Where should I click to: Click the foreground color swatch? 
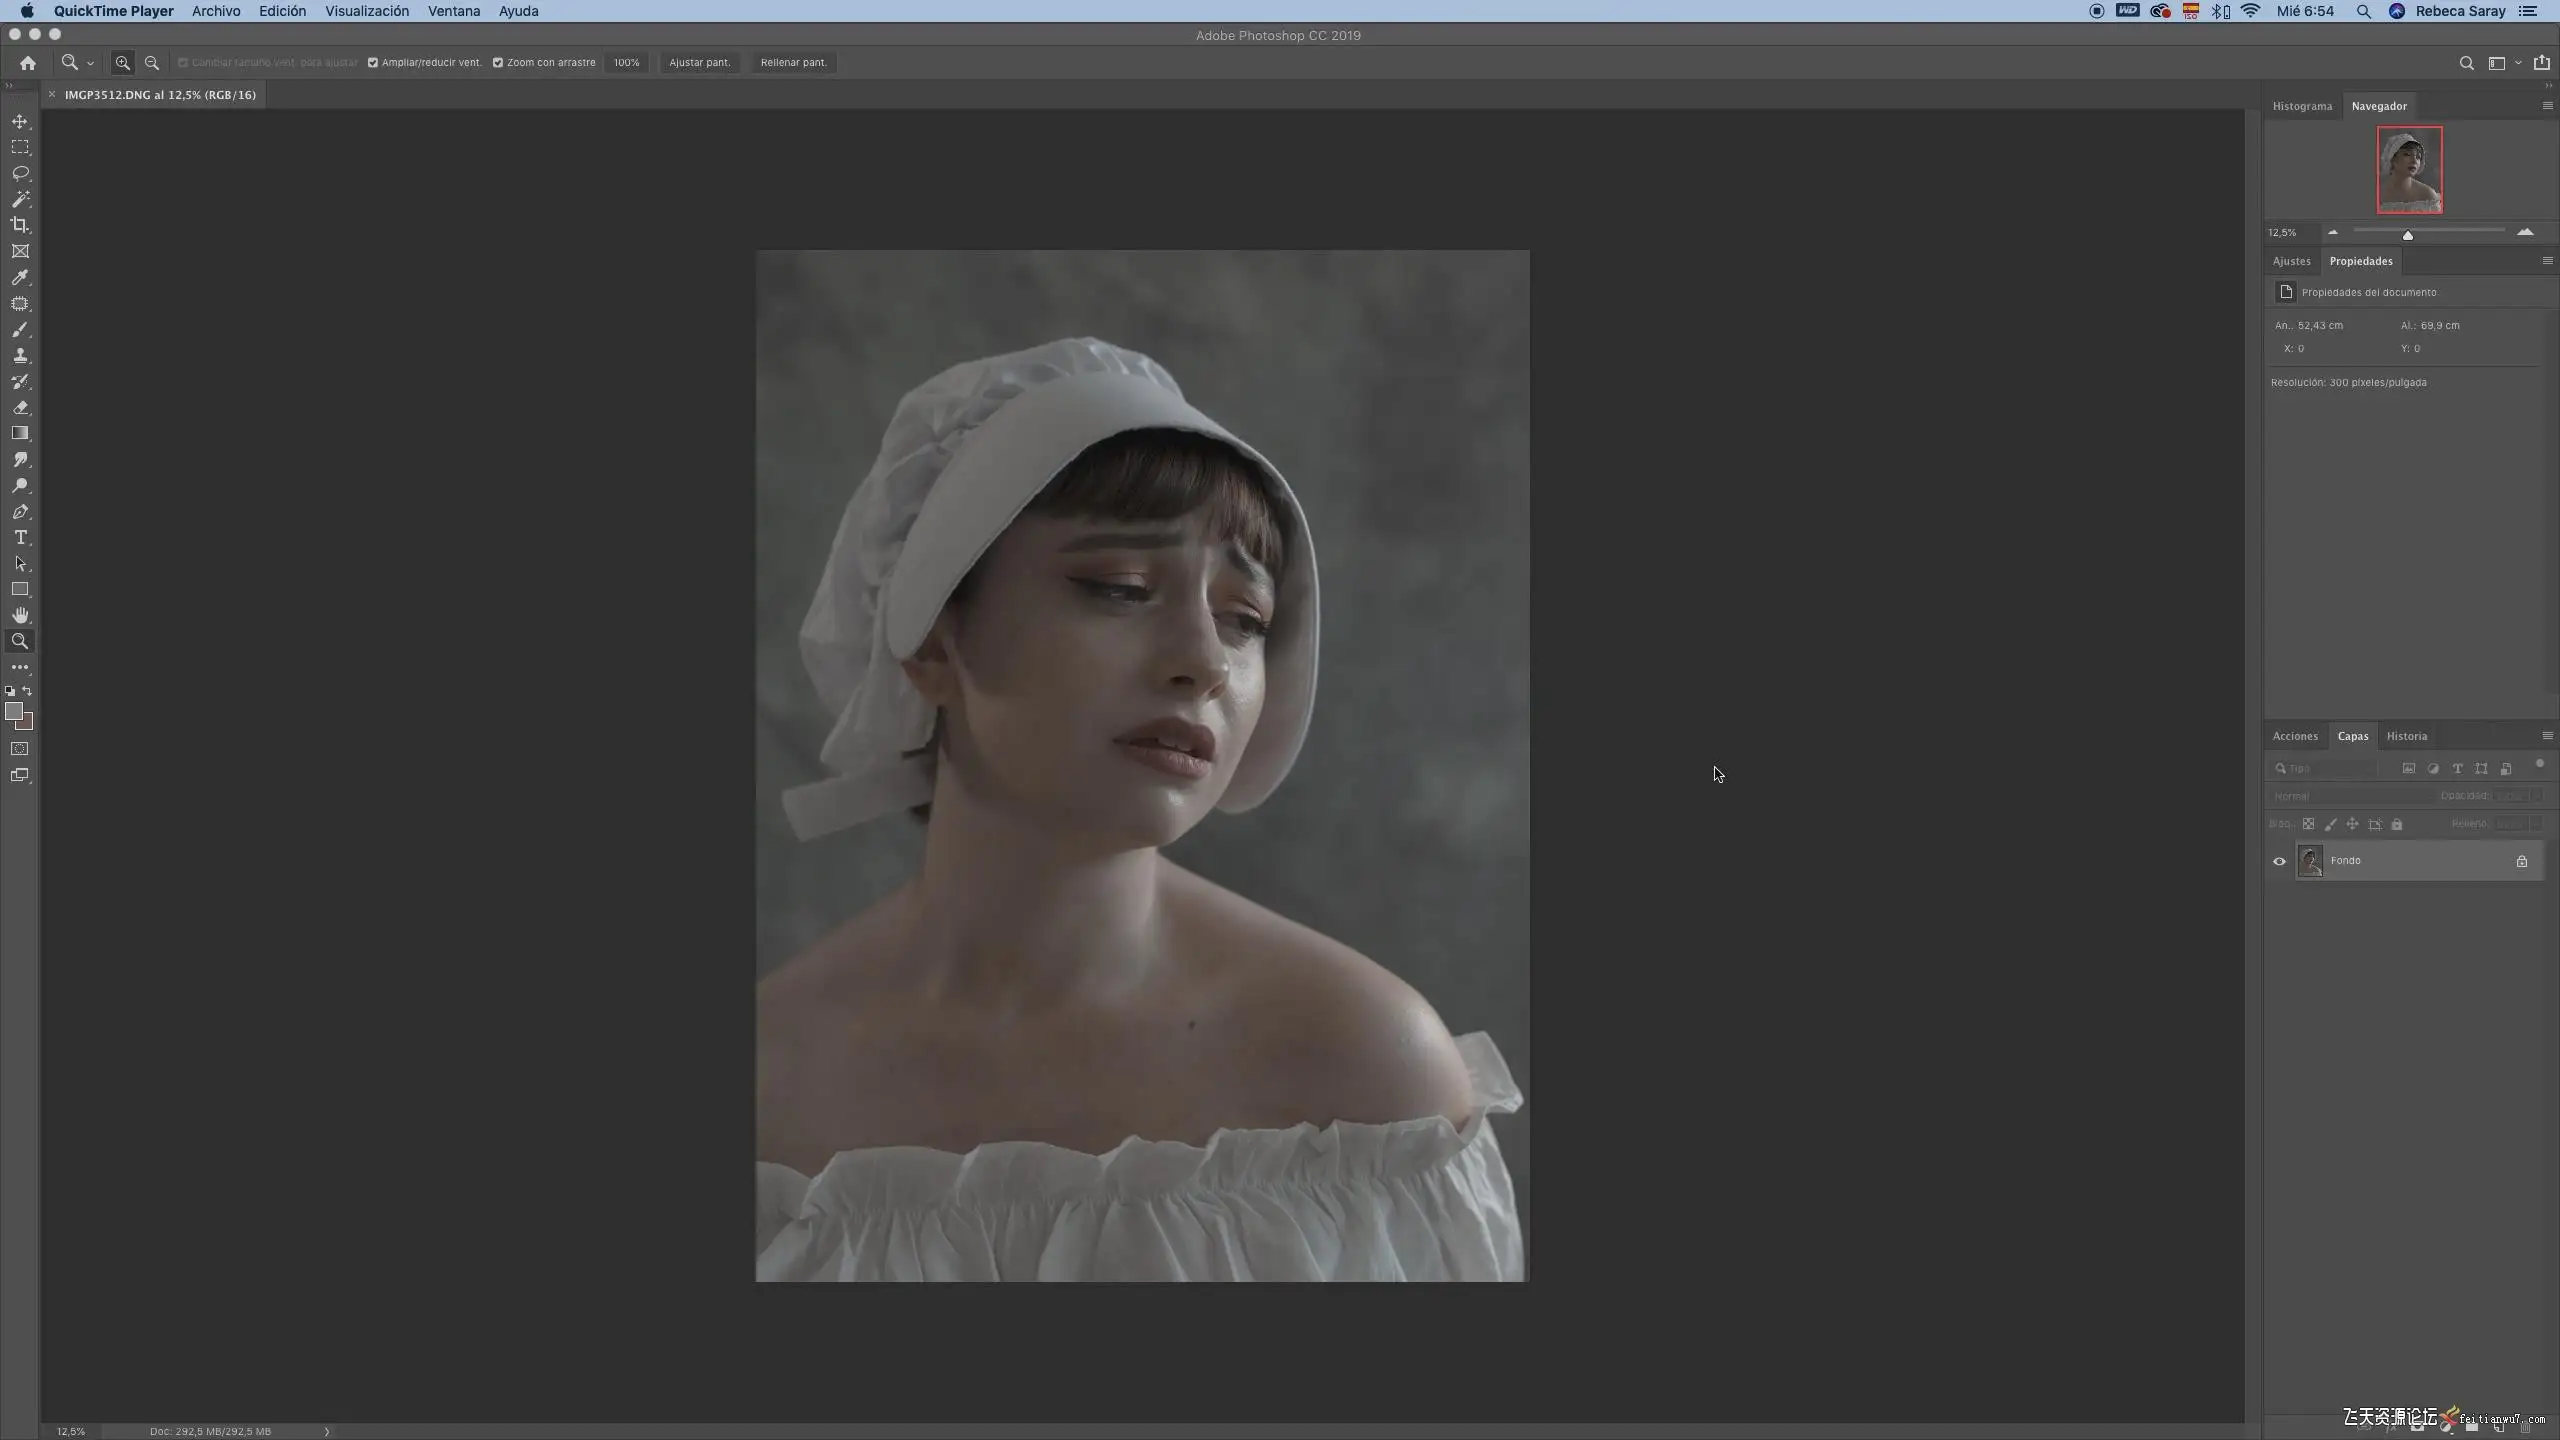[x=14, y=711]
